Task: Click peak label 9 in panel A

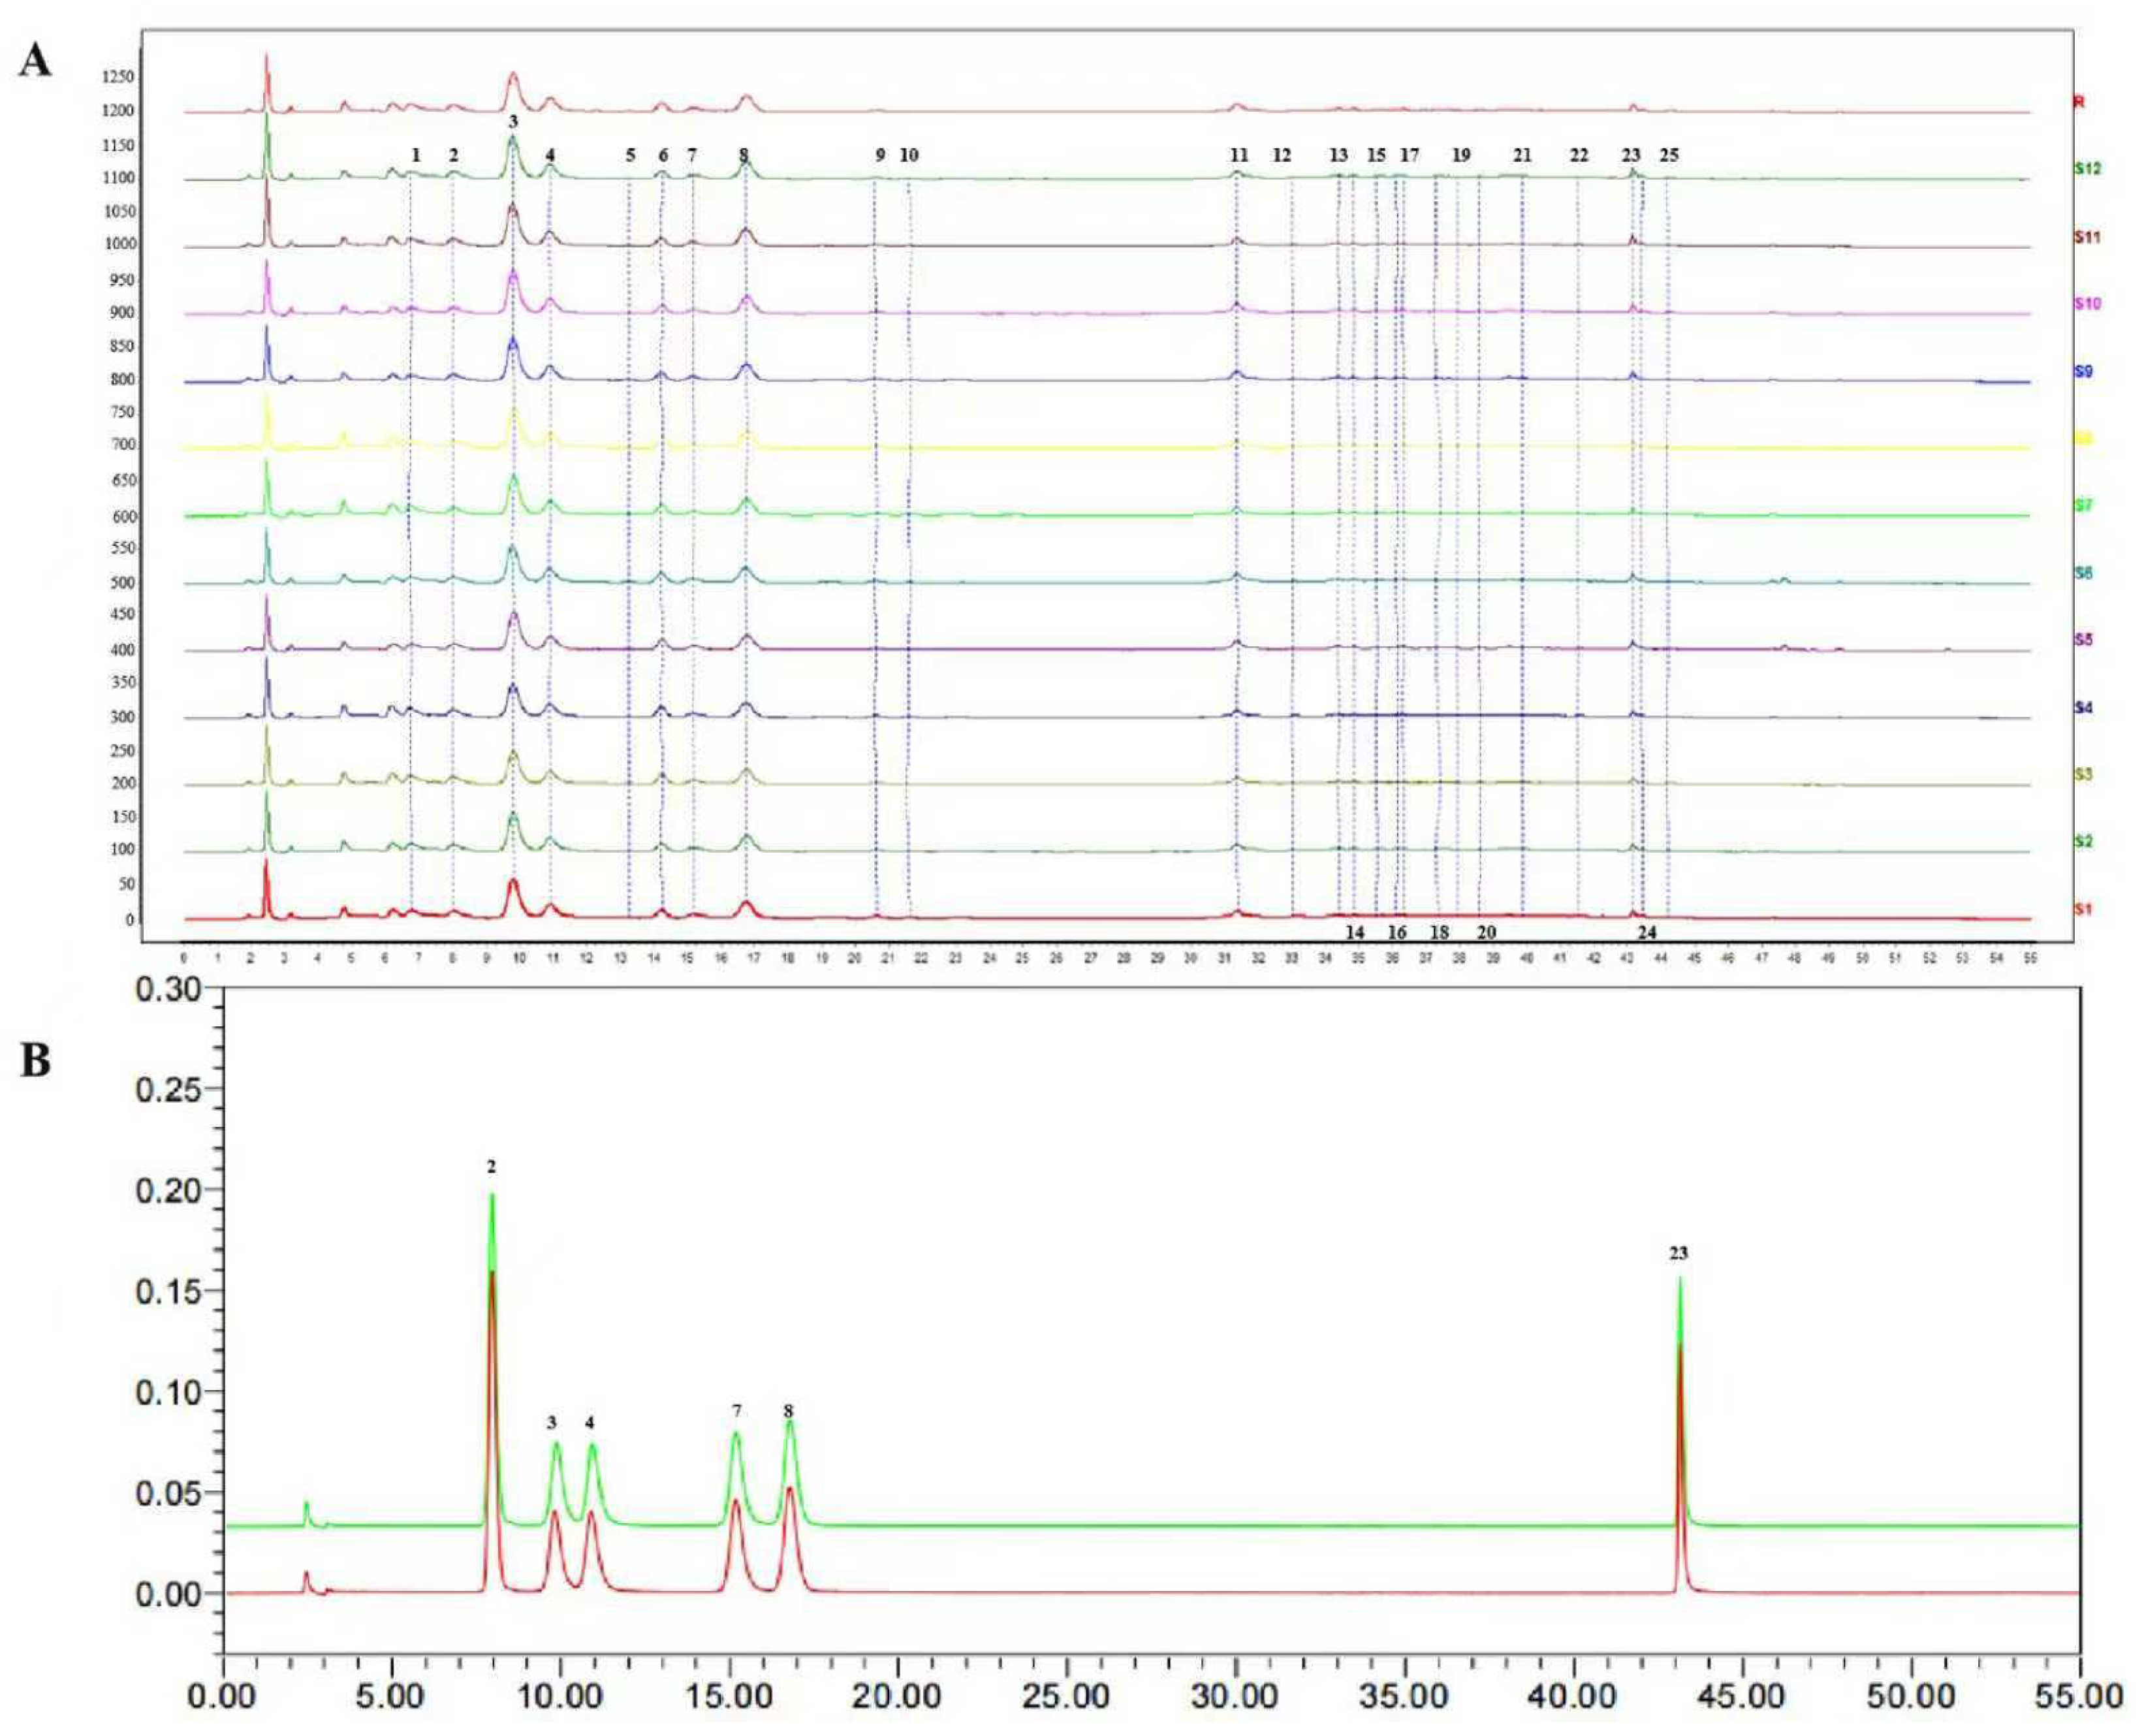Action: point(880,155)
